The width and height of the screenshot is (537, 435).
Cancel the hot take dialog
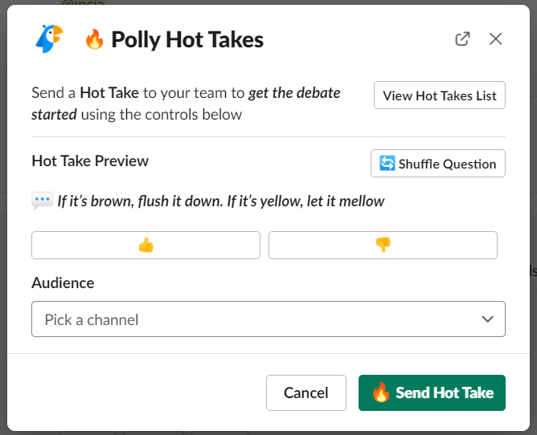tap(306, 393)
